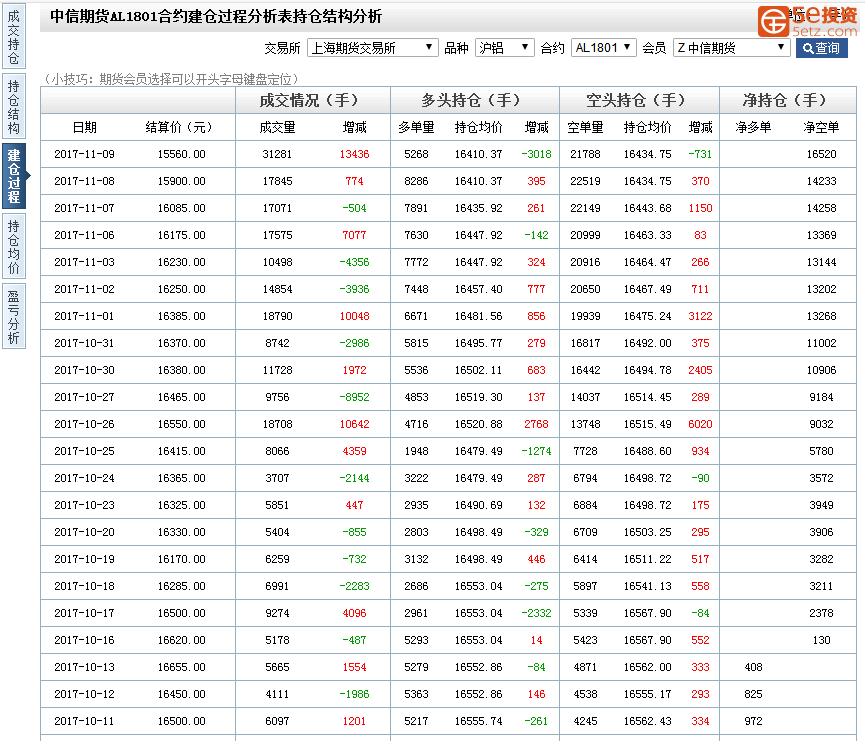Open the 合约 AL1801 dropdown

(604, 48)
